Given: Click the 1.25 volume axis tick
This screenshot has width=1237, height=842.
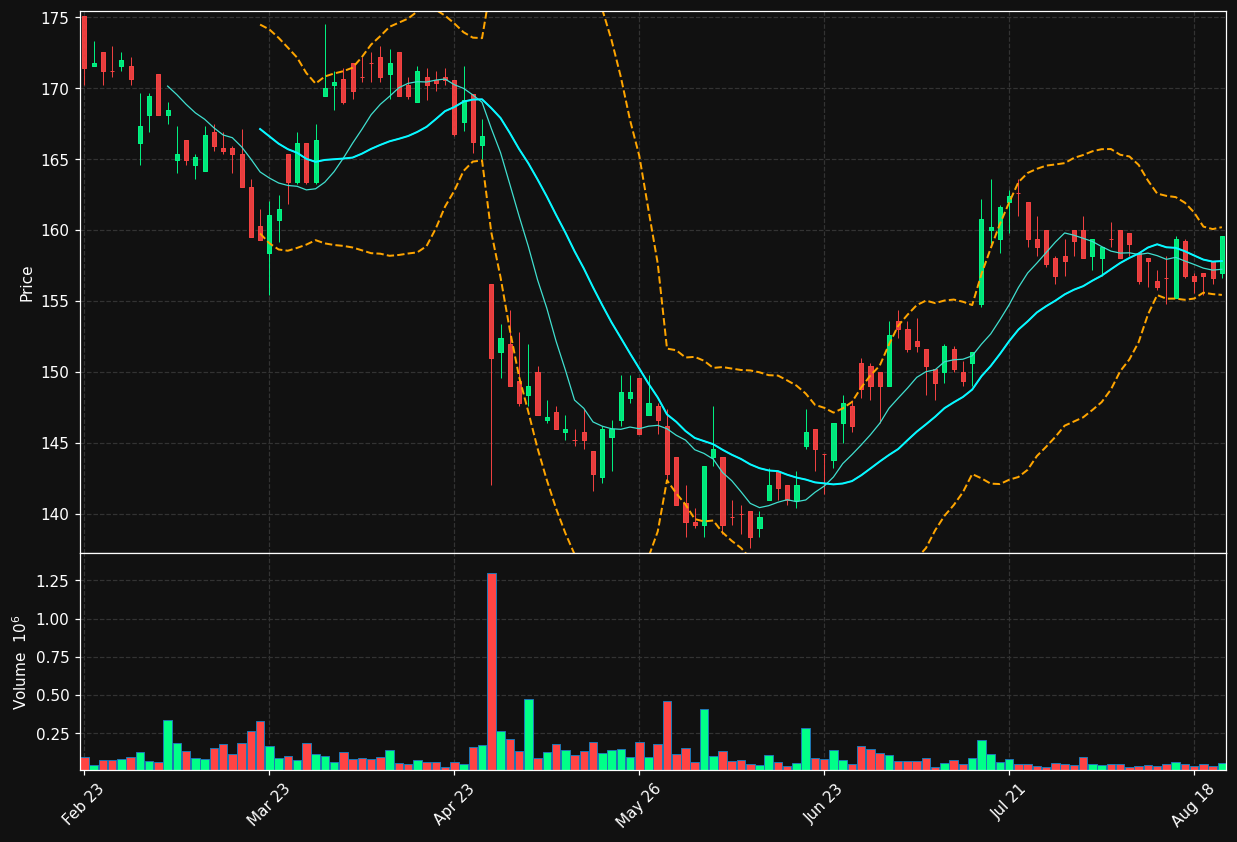Looking at the screenshot, I should pyautogui.click(x=53, y=582).
